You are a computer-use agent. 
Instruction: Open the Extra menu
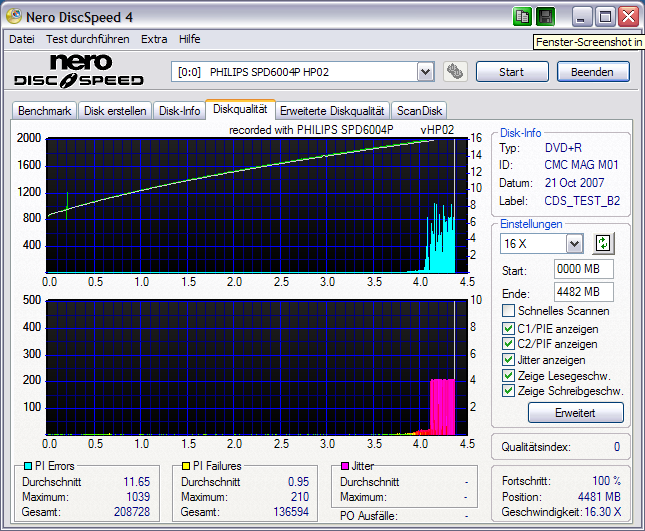click(154, 39)
